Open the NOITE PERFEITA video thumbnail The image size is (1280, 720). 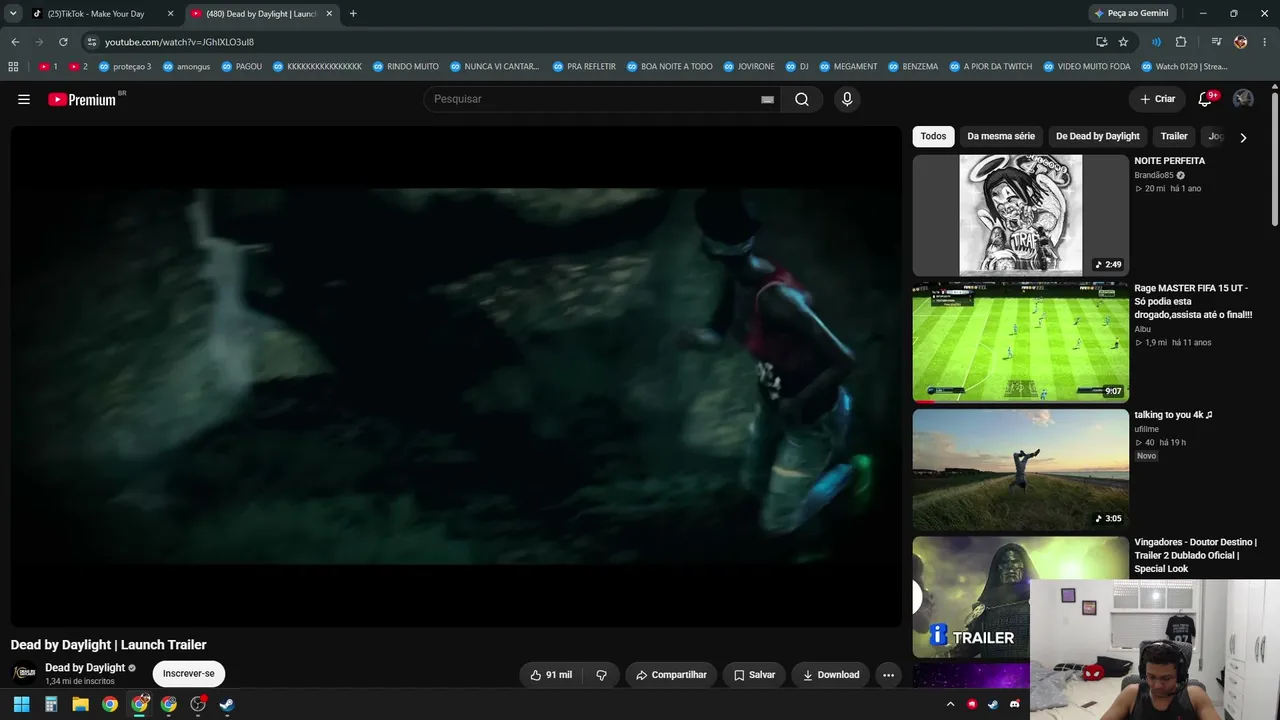1020,215
